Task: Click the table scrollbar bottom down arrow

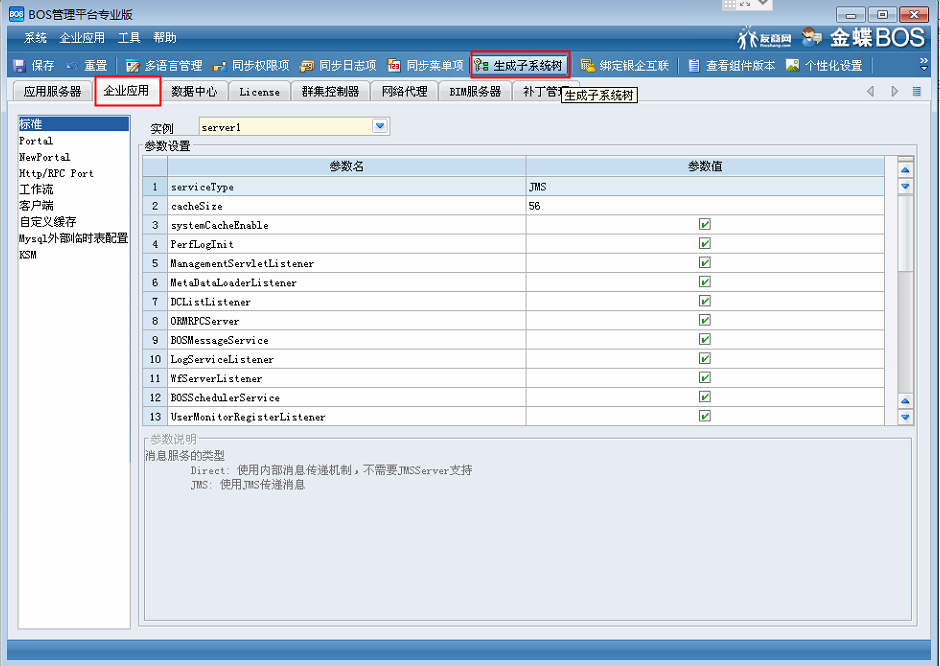Action: (x=905, y=417)
